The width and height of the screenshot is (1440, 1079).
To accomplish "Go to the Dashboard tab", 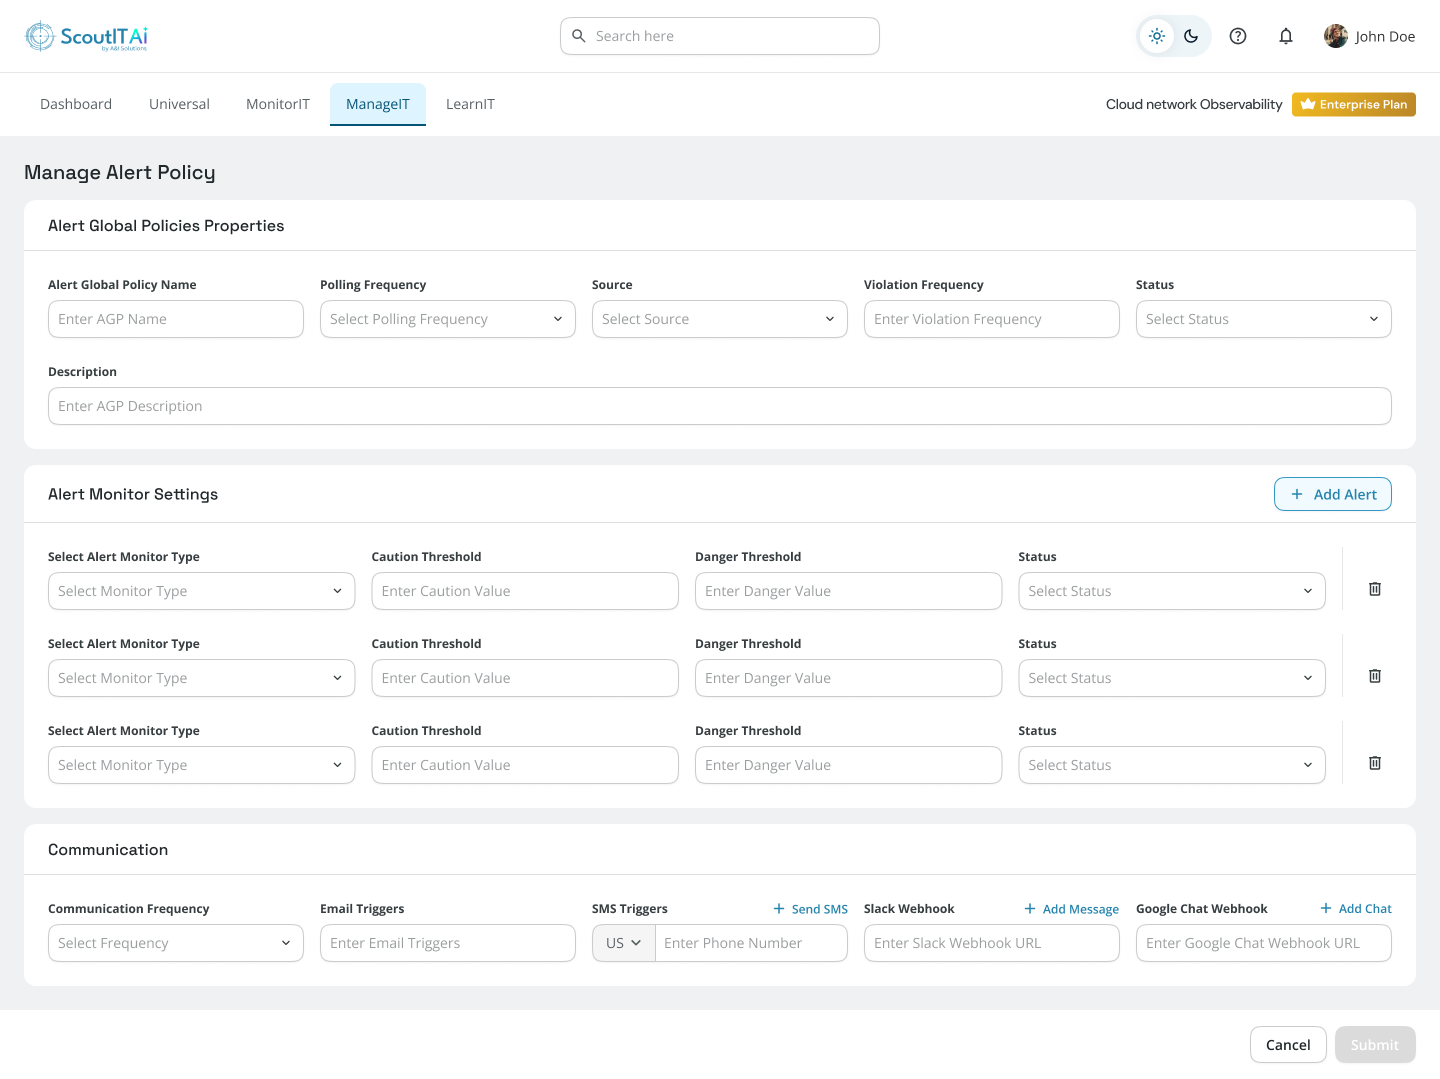I will (x=76, y=104).
